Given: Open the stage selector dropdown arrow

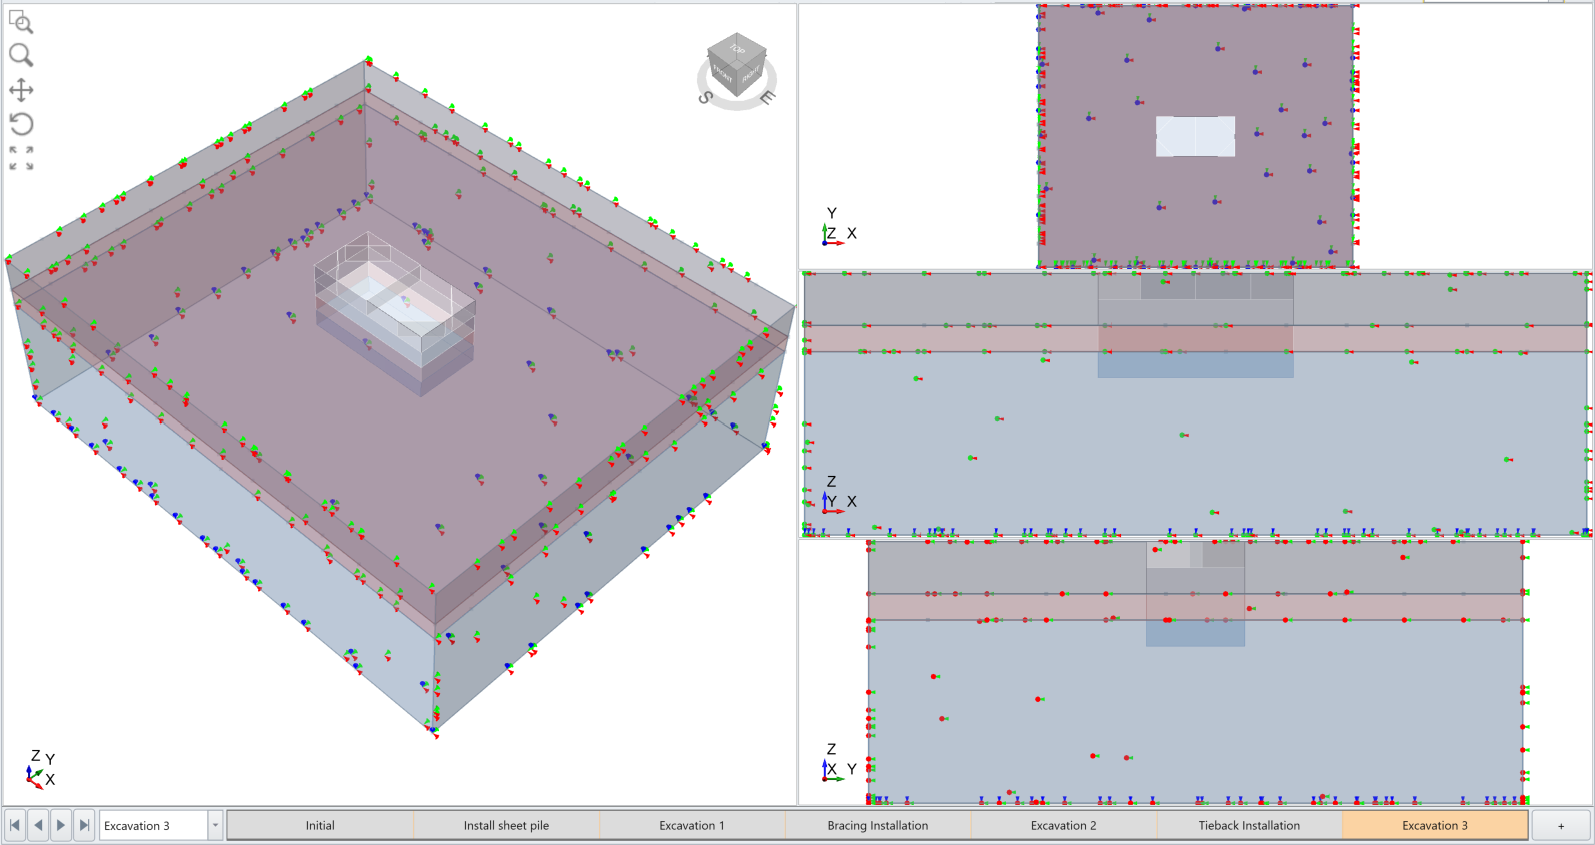Looking at the screenshot, I should click(215, 826).
